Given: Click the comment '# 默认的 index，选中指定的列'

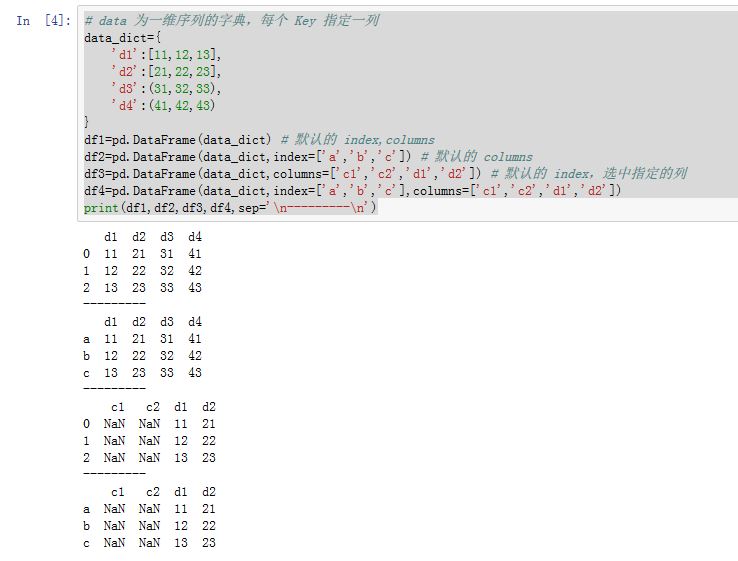Looking at the screenshot, I should [x=589, y=174].
